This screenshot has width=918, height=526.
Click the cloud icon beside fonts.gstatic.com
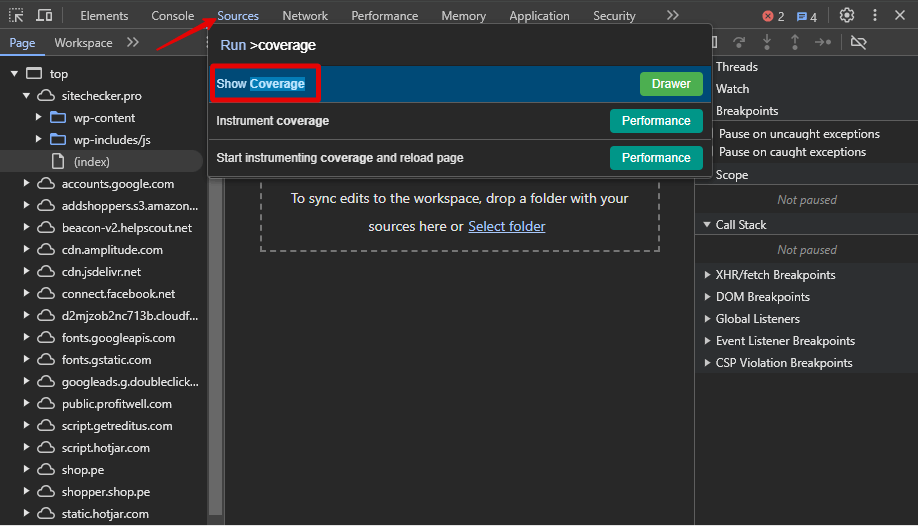click(x=46, y=360)
